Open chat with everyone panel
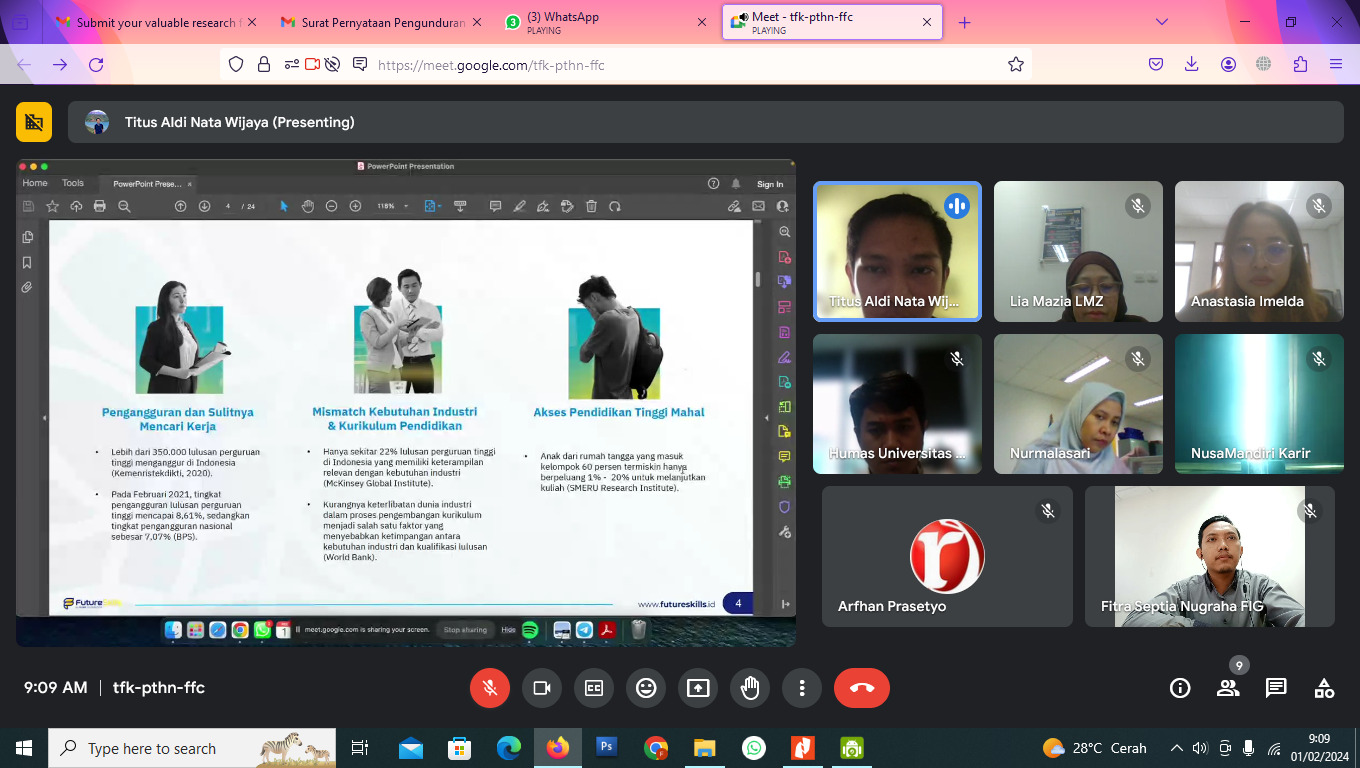Screen dimensions: 1360x768 (x=1276, y=688)
